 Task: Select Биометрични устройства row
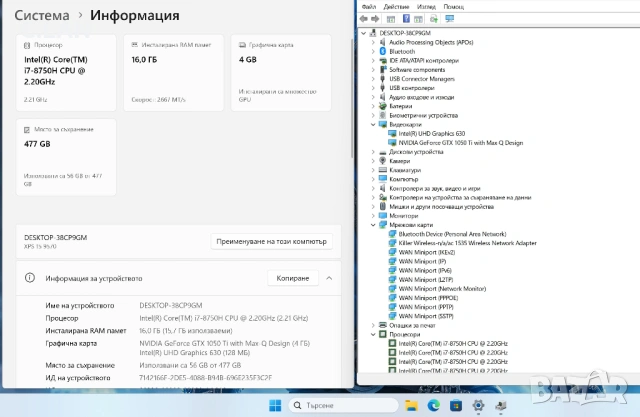[x=423, y=115]
